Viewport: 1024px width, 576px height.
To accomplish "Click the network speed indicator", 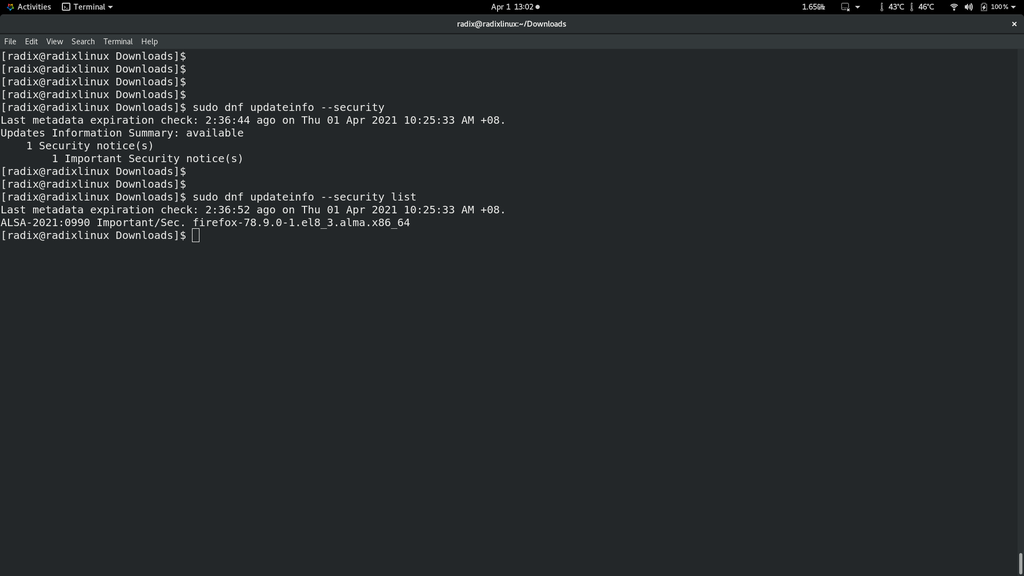I will point(813,7).
